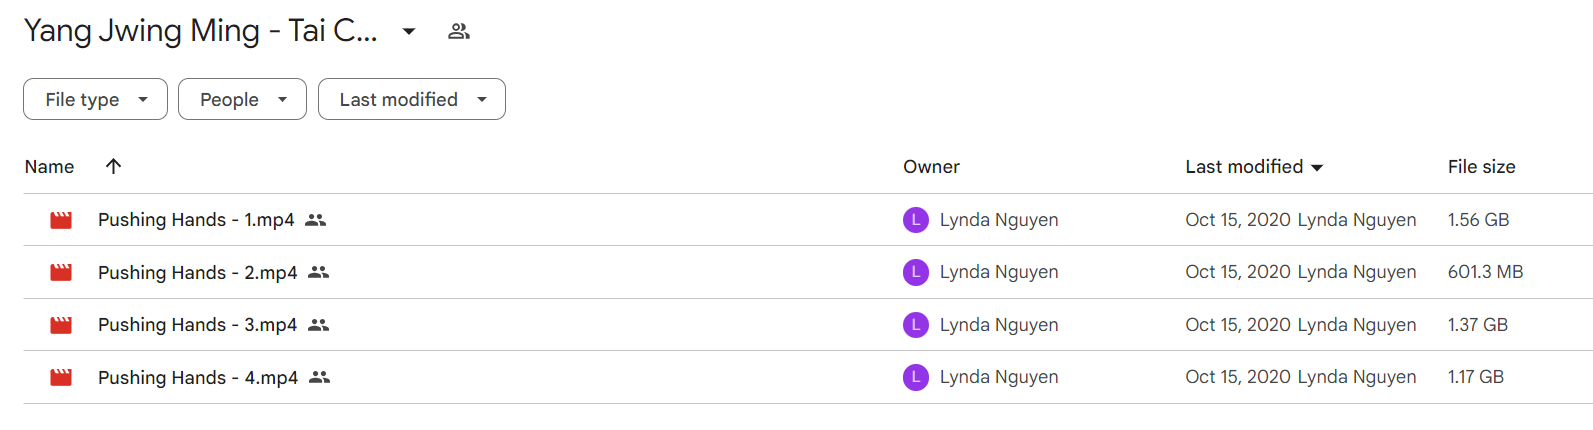Click the folder title Yang Jwing Ming
Image resolution: width=1593 pixels, height=430 pixels.
click(x=200, y=31)
